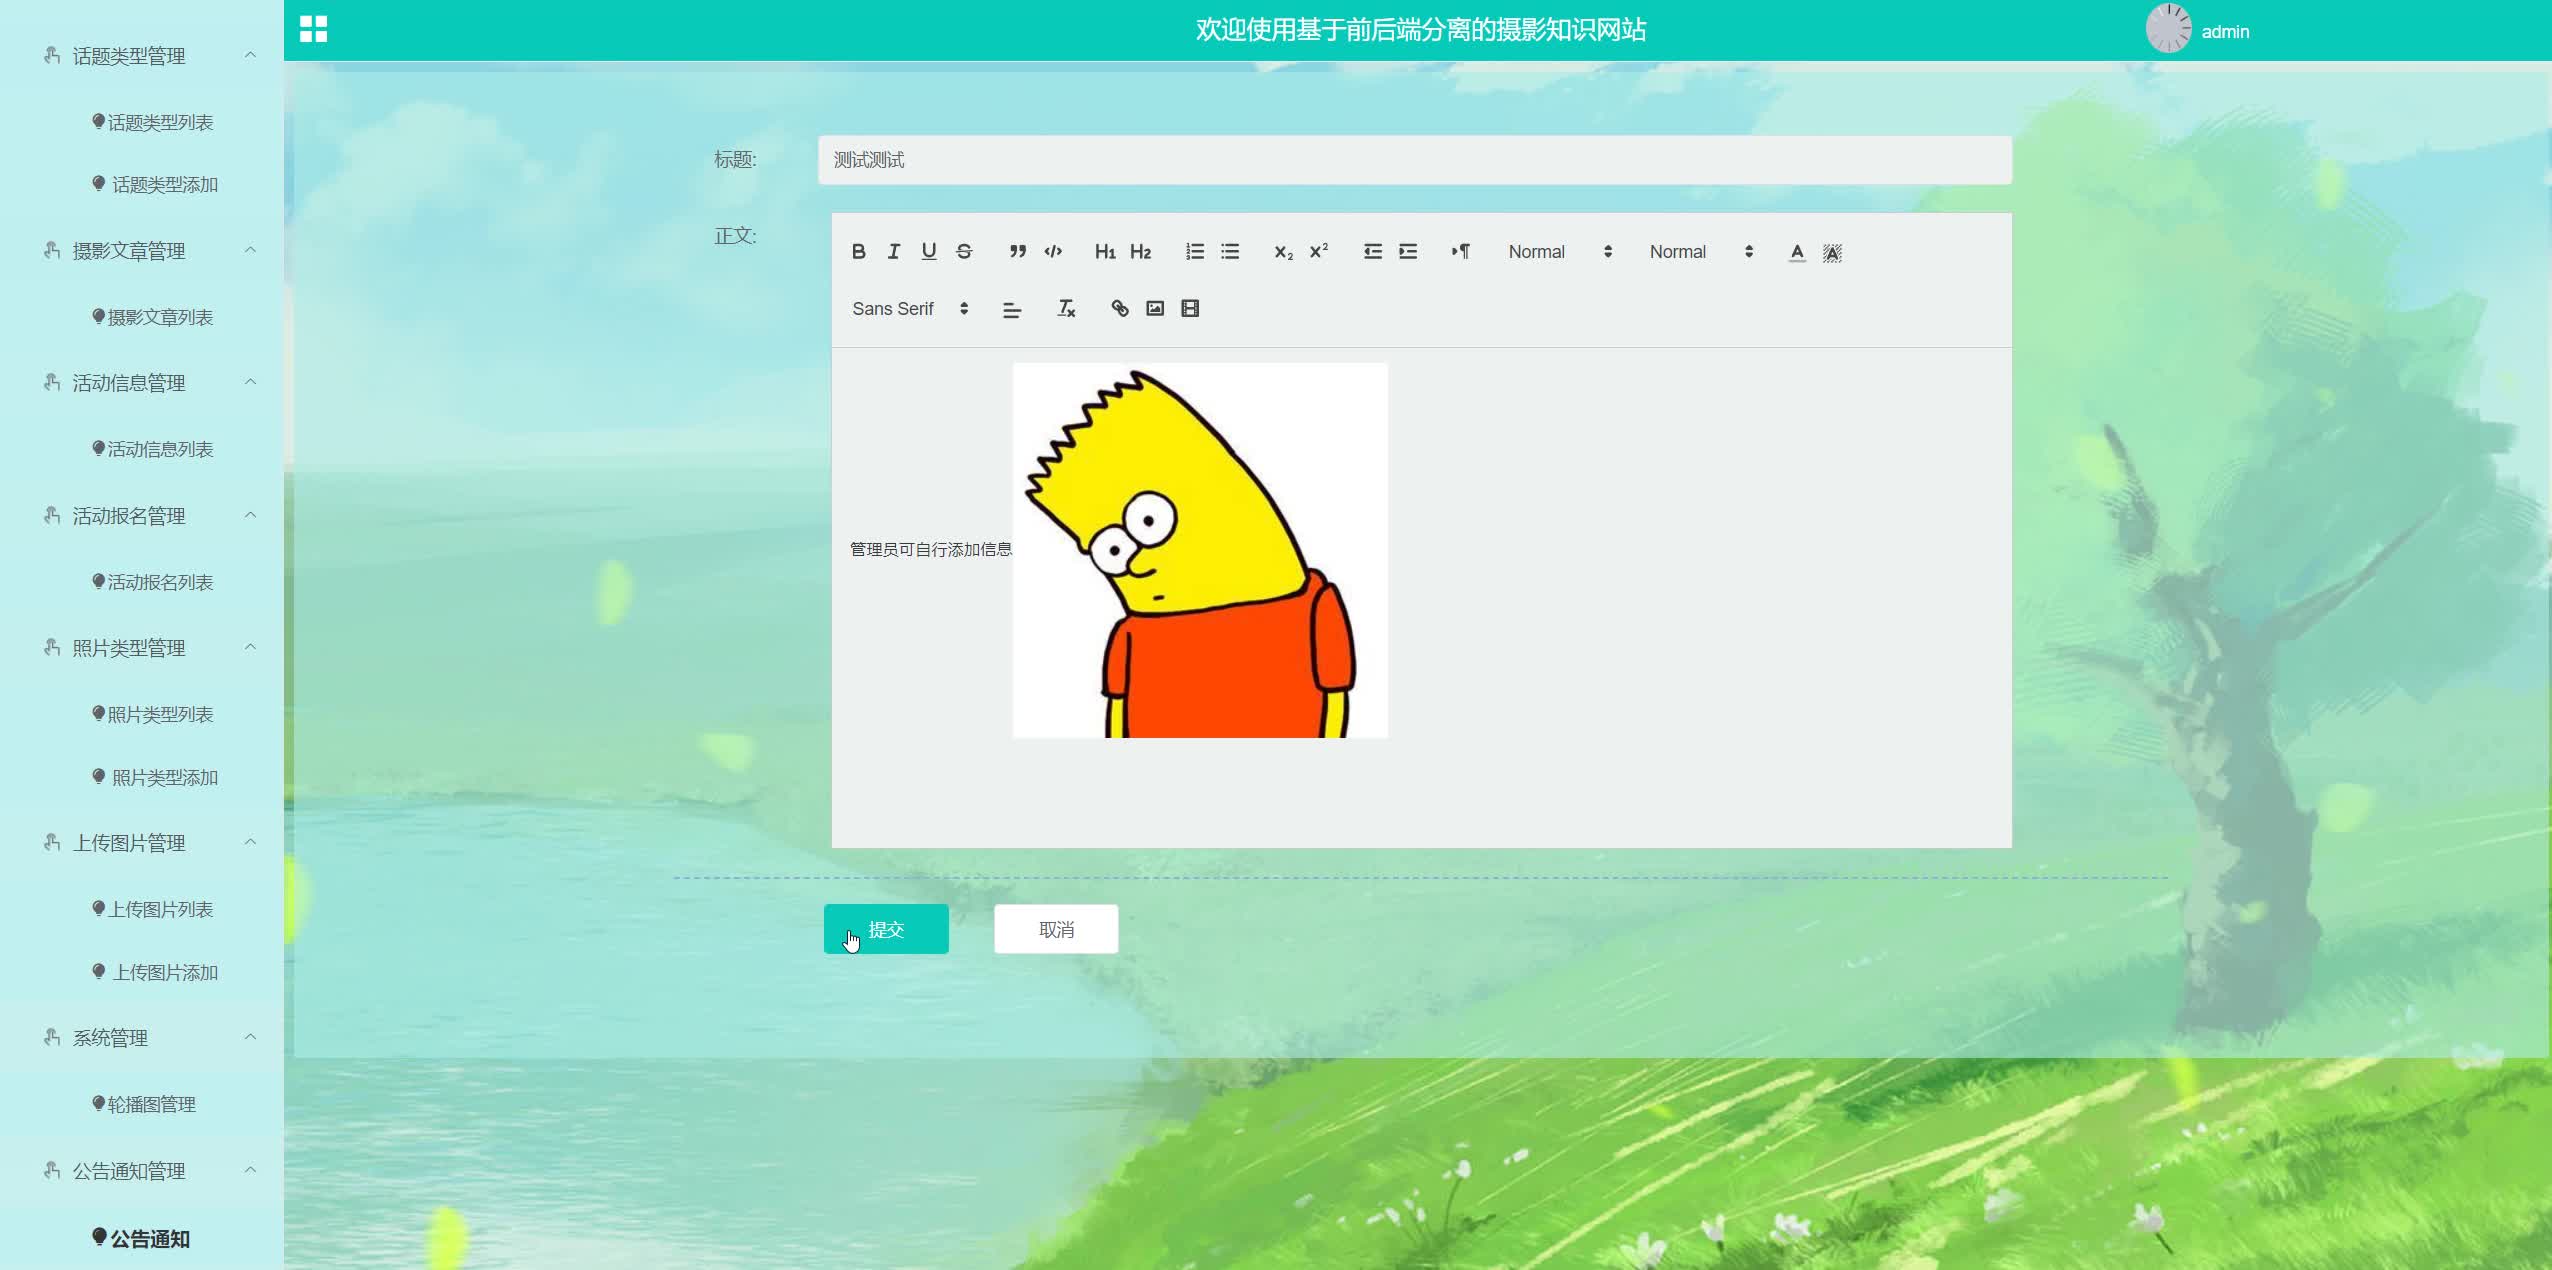Click the insert link icon
The image size is (2552, 1270).
[1120, 309]
